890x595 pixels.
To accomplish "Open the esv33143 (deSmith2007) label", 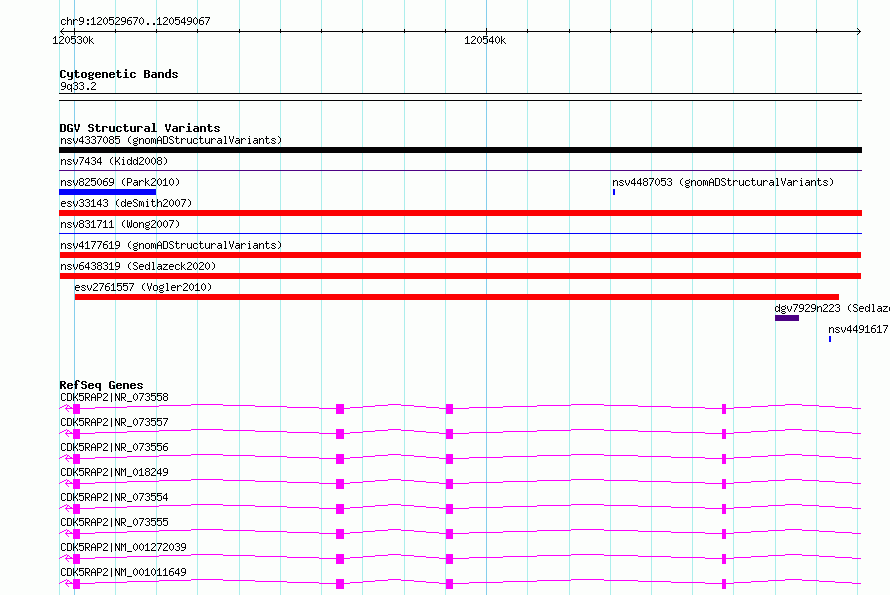I will [126, 203].
